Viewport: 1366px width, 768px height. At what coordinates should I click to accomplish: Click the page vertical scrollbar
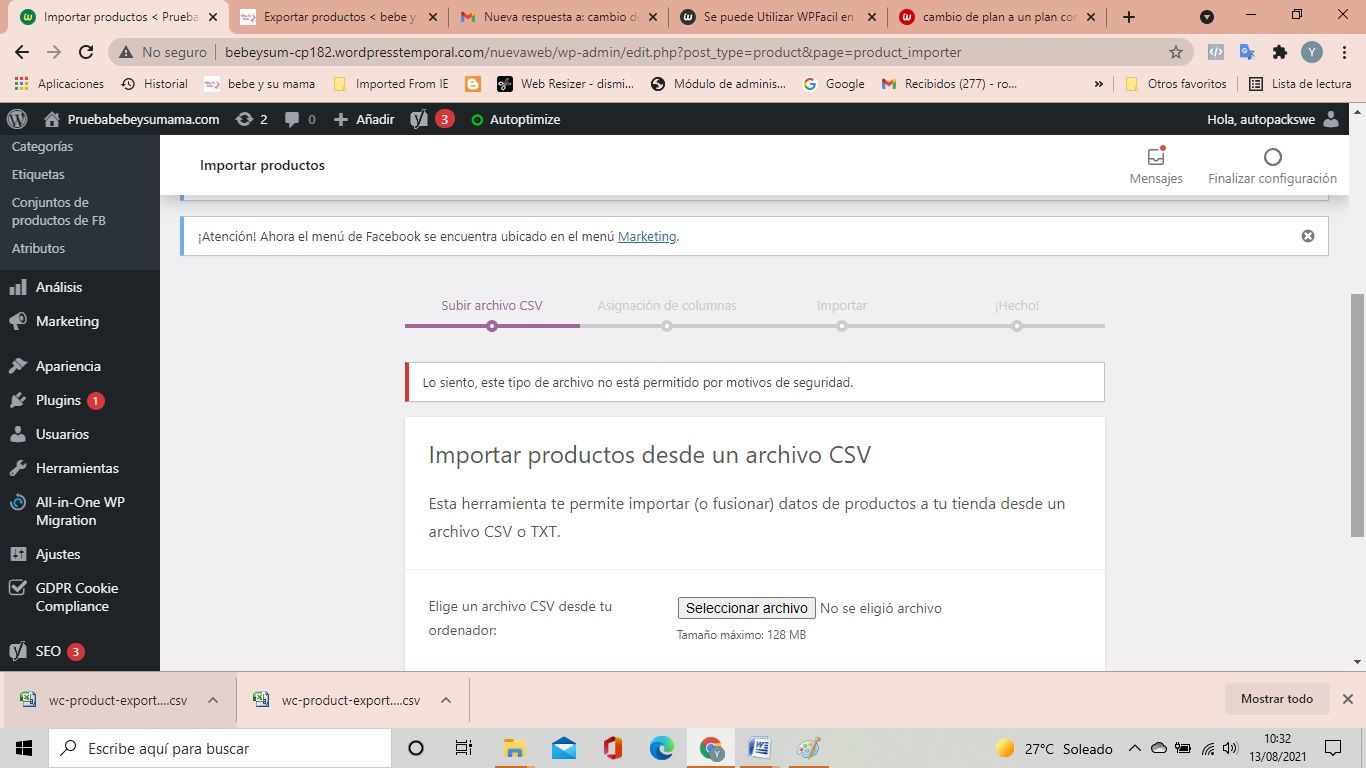[x=1357, y=415]
